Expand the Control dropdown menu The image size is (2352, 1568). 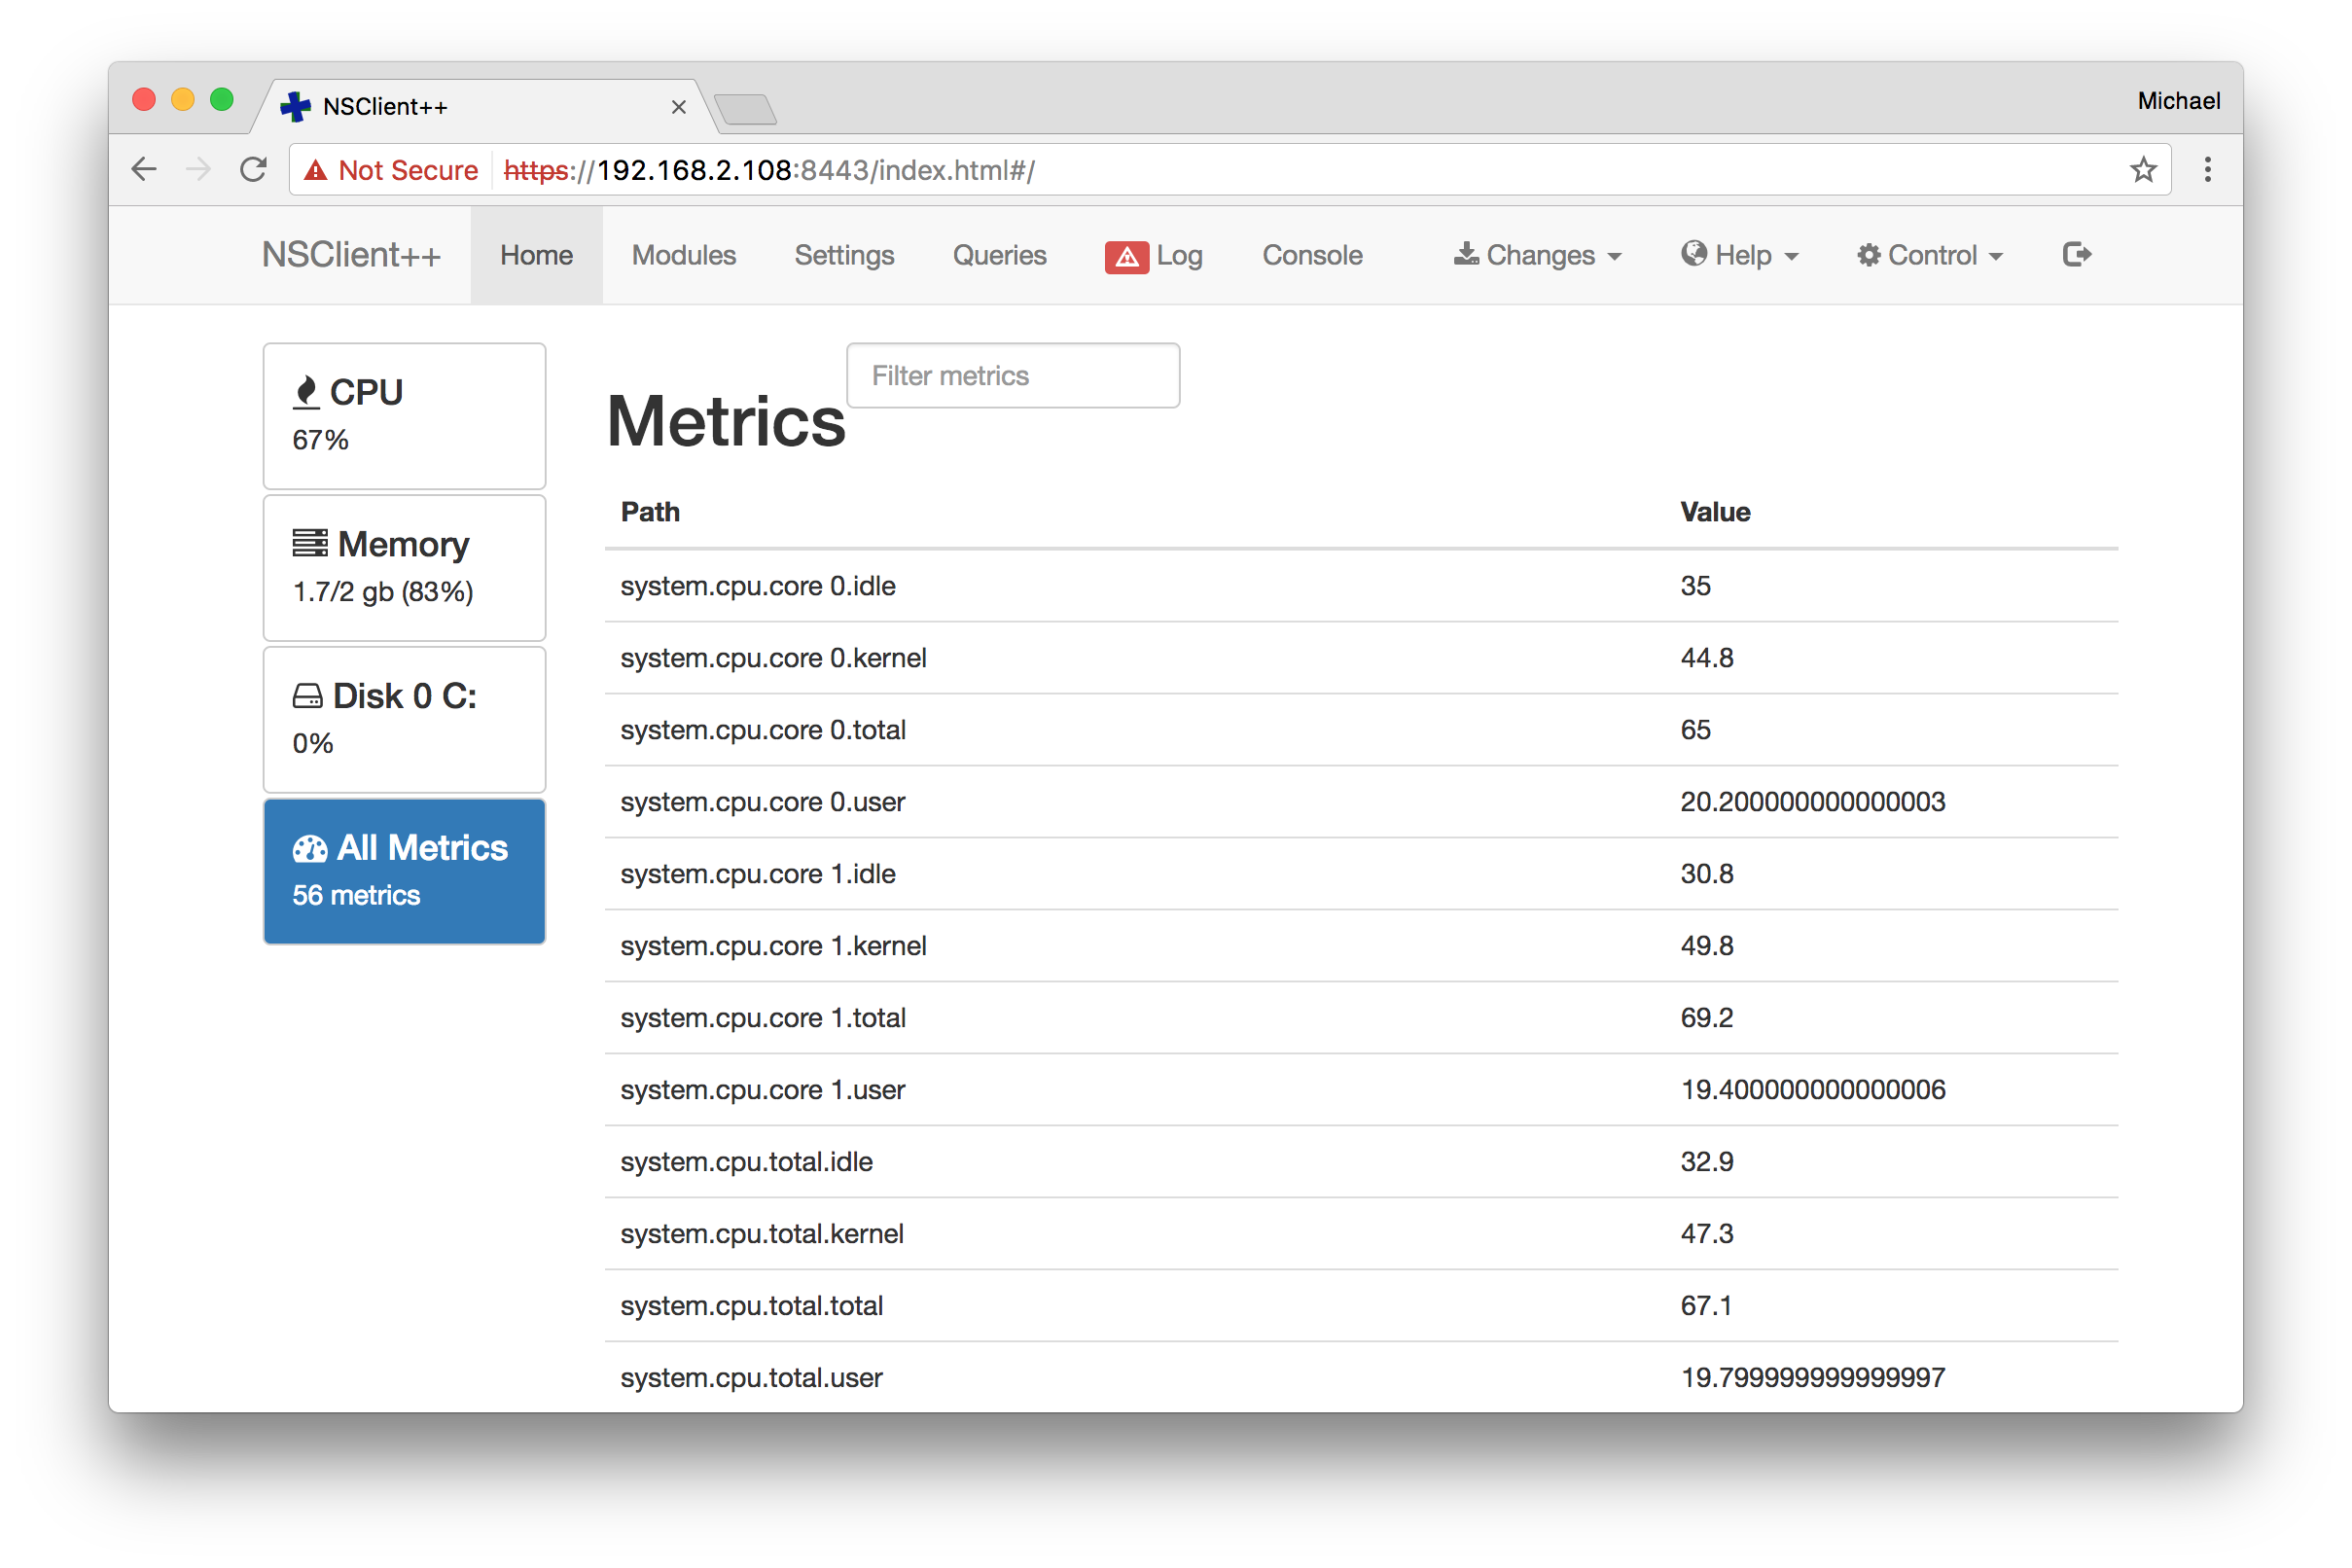click(1925, 256)
